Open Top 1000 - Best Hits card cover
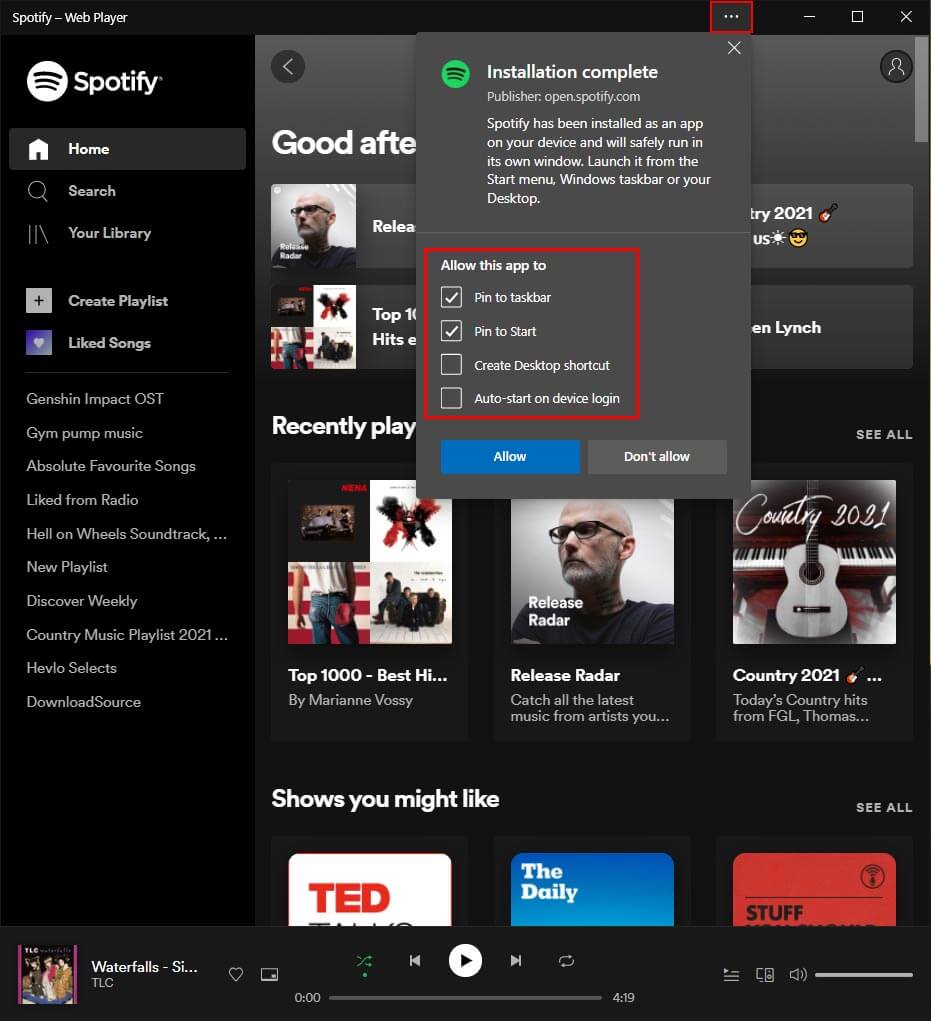931x1021 pixels. 370,563
